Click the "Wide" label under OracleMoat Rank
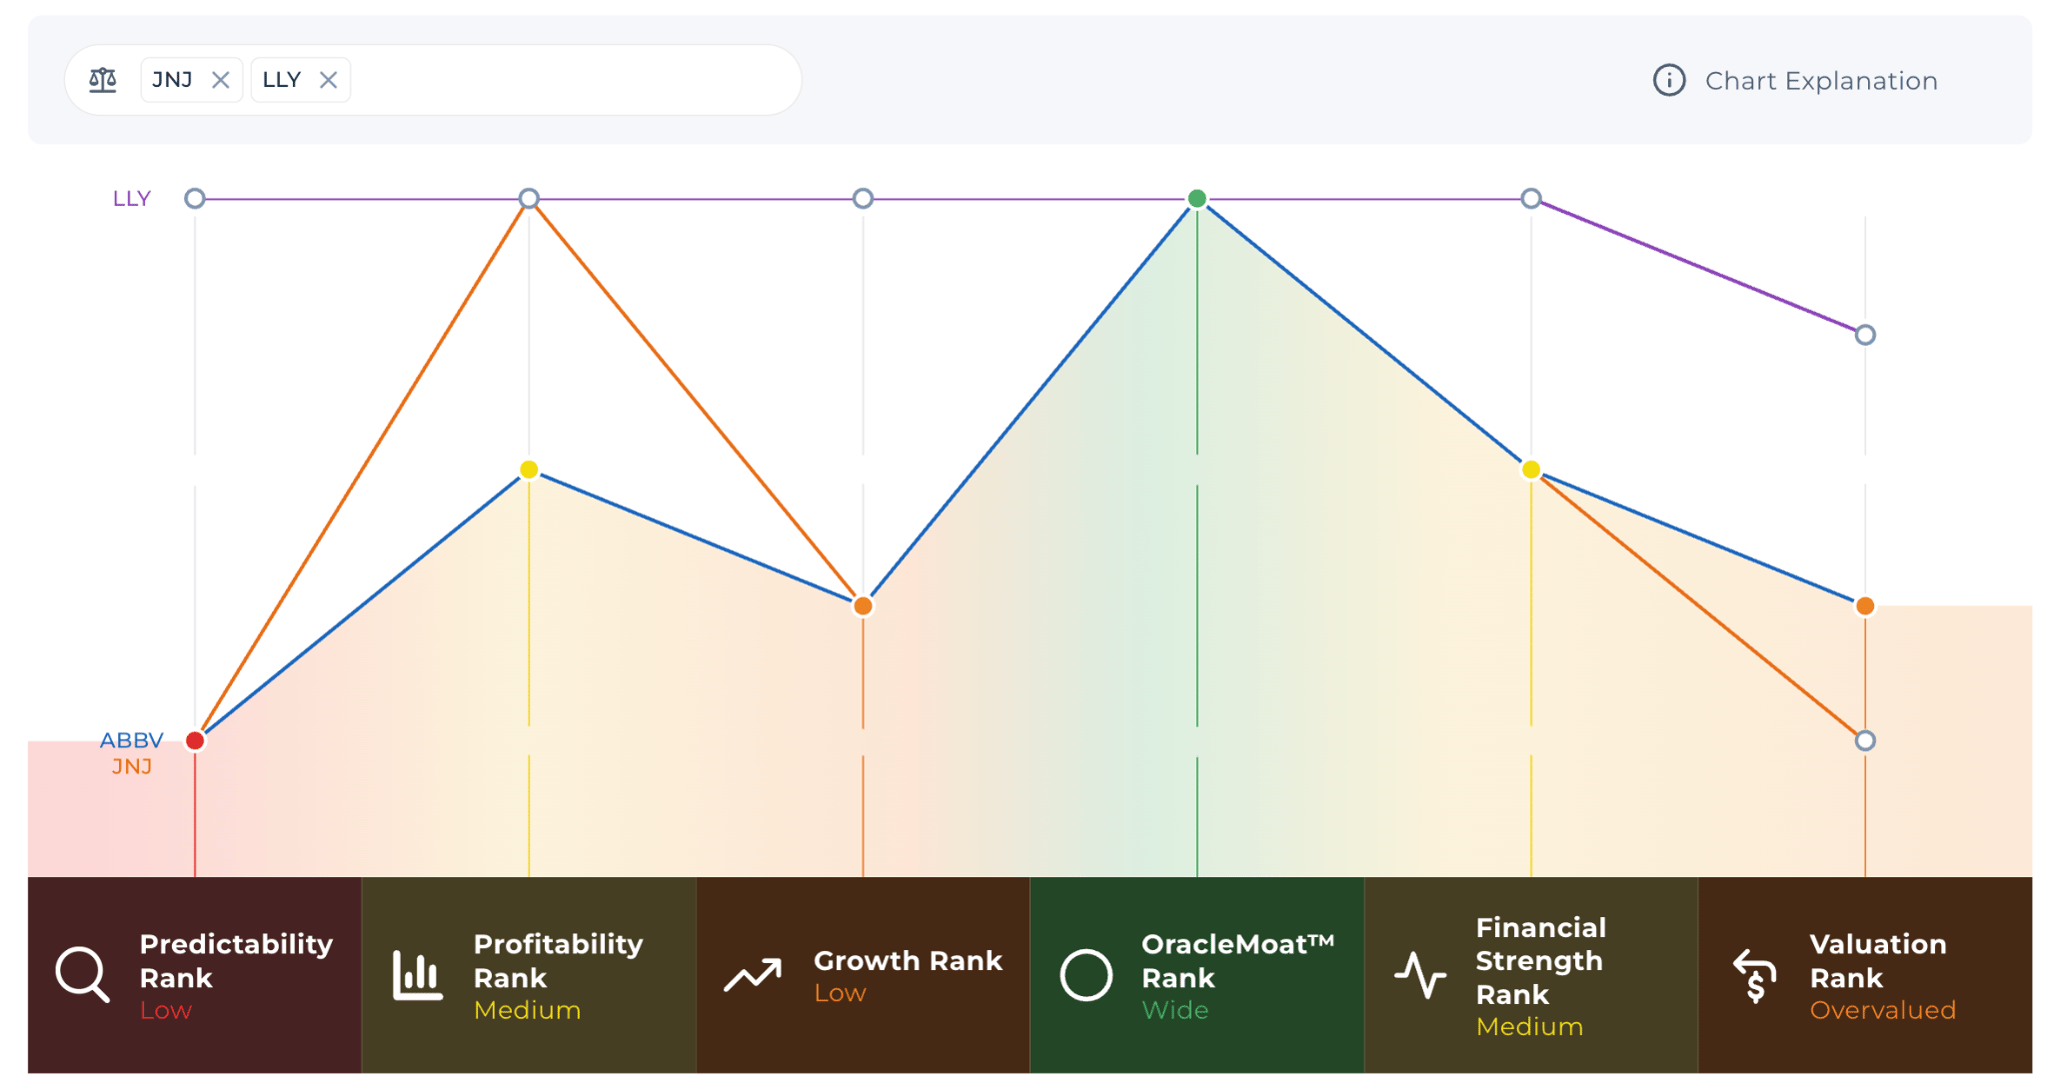 [1175, 1011]
